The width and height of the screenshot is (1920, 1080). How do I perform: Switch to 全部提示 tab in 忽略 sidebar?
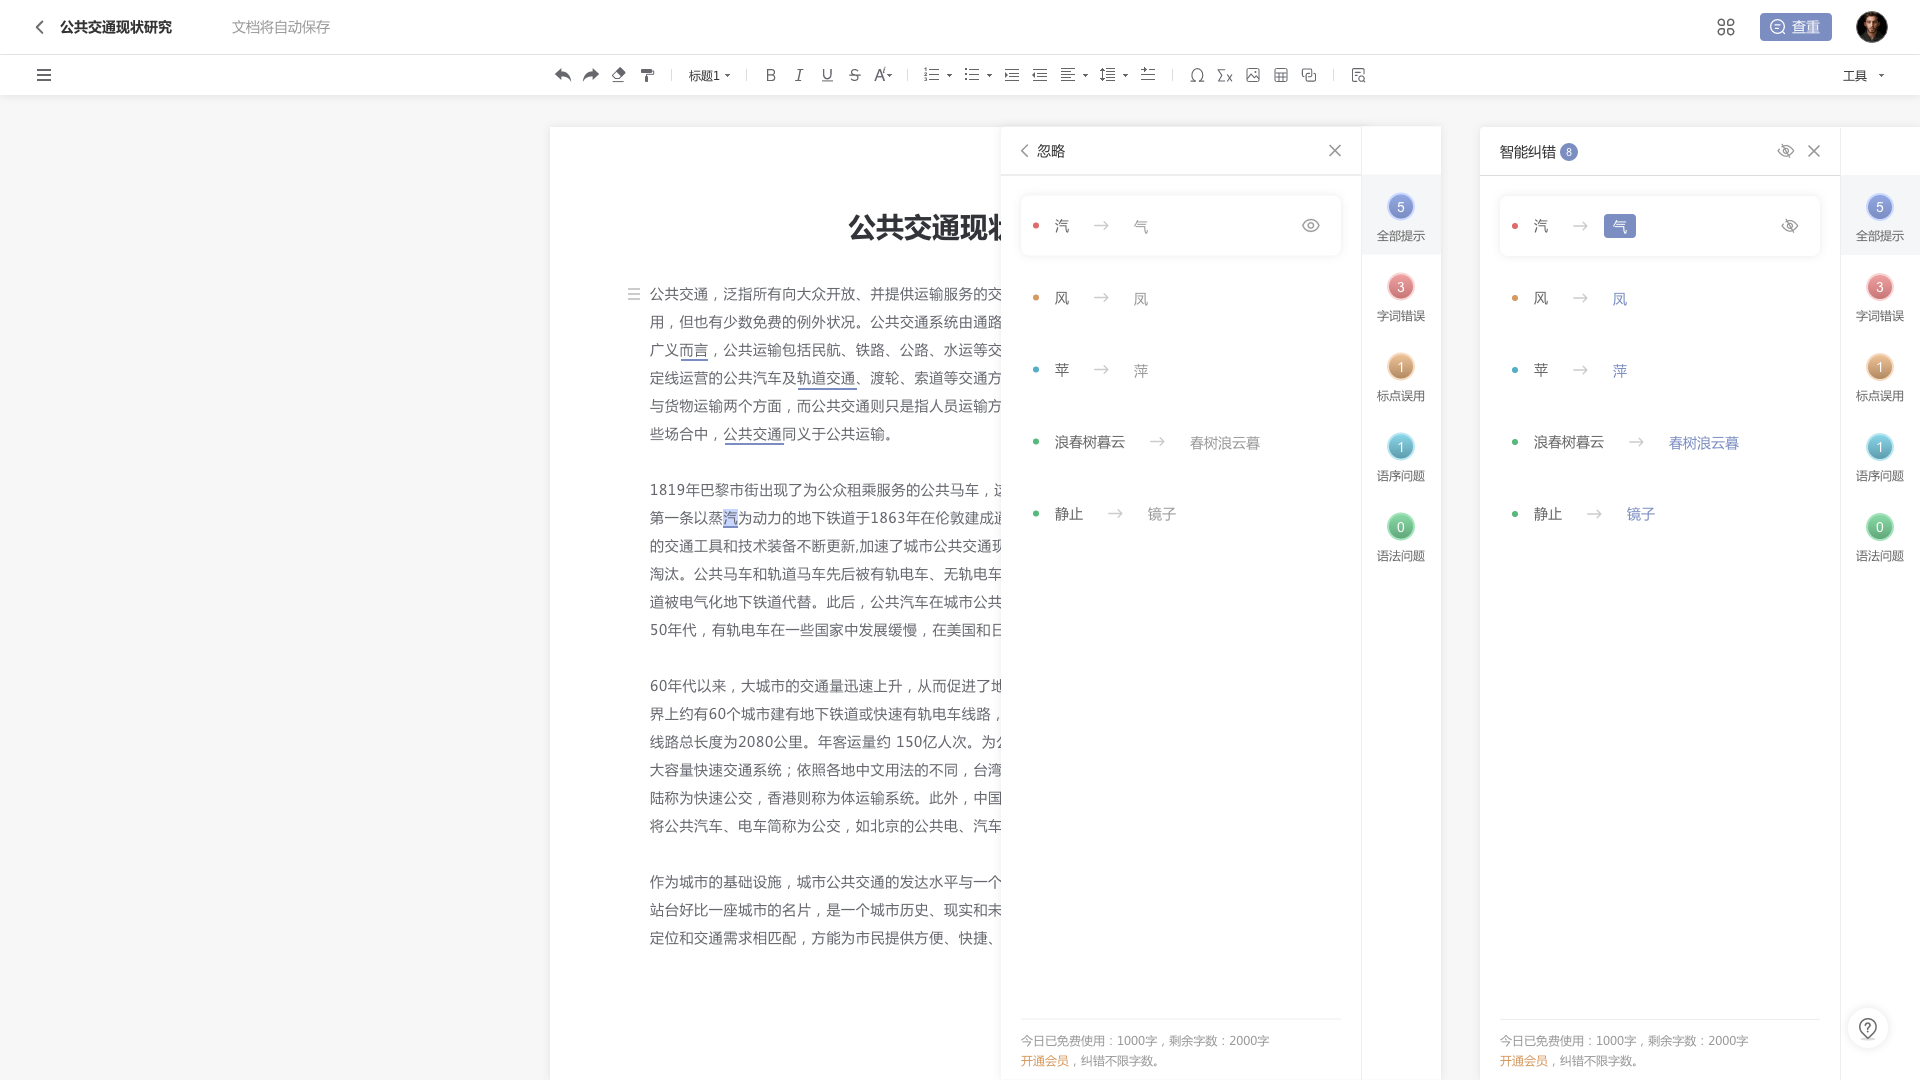pos(1401,216)
